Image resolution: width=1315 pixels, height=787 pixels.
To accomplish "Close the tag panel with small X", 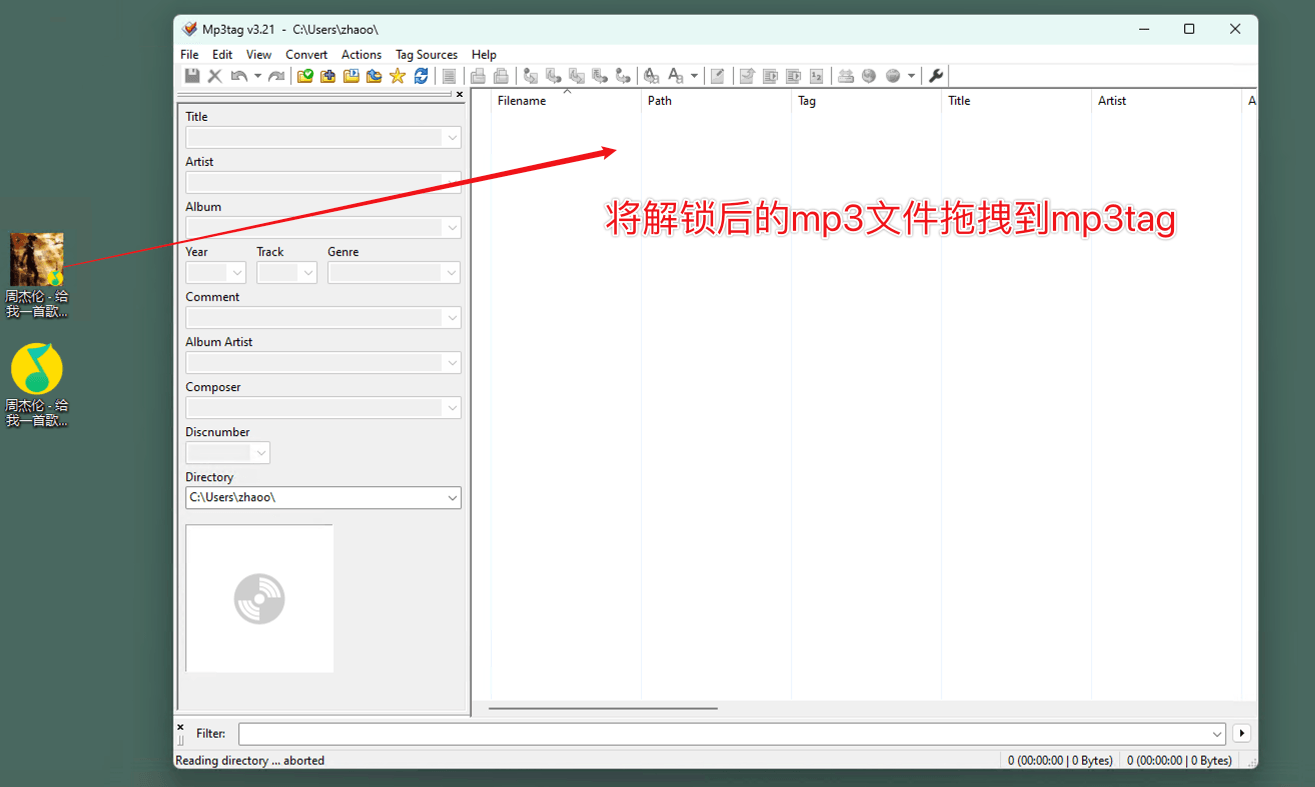I will (459, 95).
